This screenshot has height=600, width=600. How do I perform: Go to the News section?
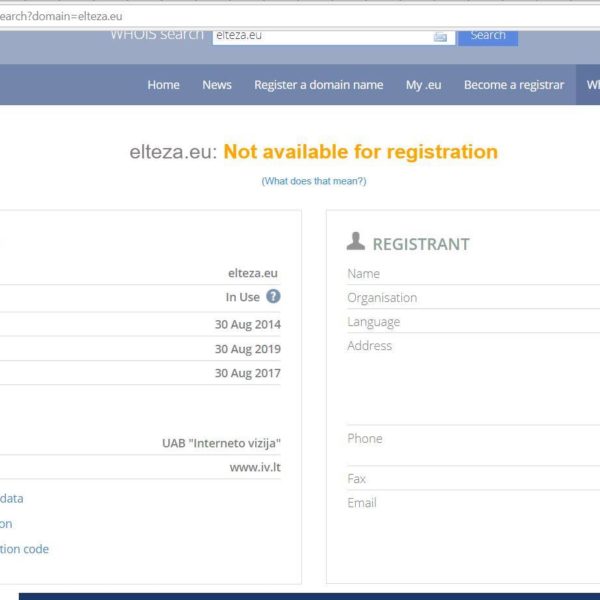[217, 85]
